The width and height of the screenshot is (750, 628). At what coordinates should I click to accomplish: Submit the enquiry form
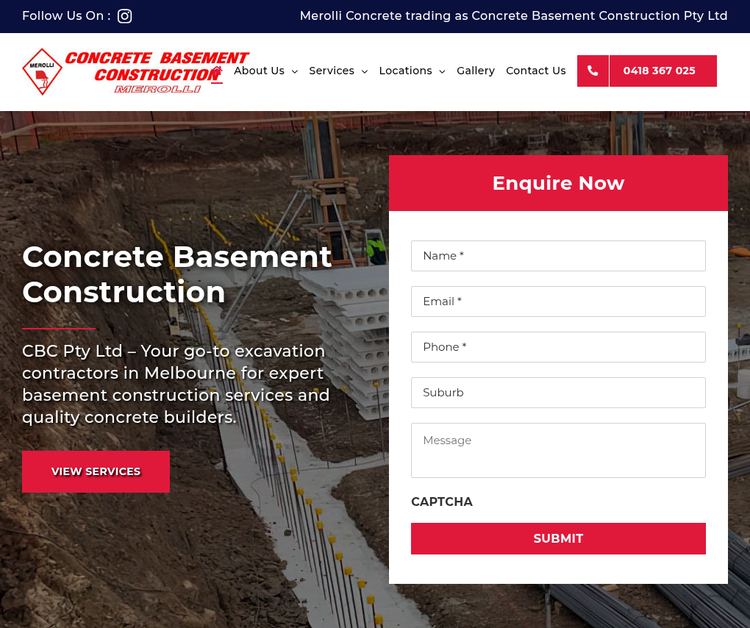[558, 538]
